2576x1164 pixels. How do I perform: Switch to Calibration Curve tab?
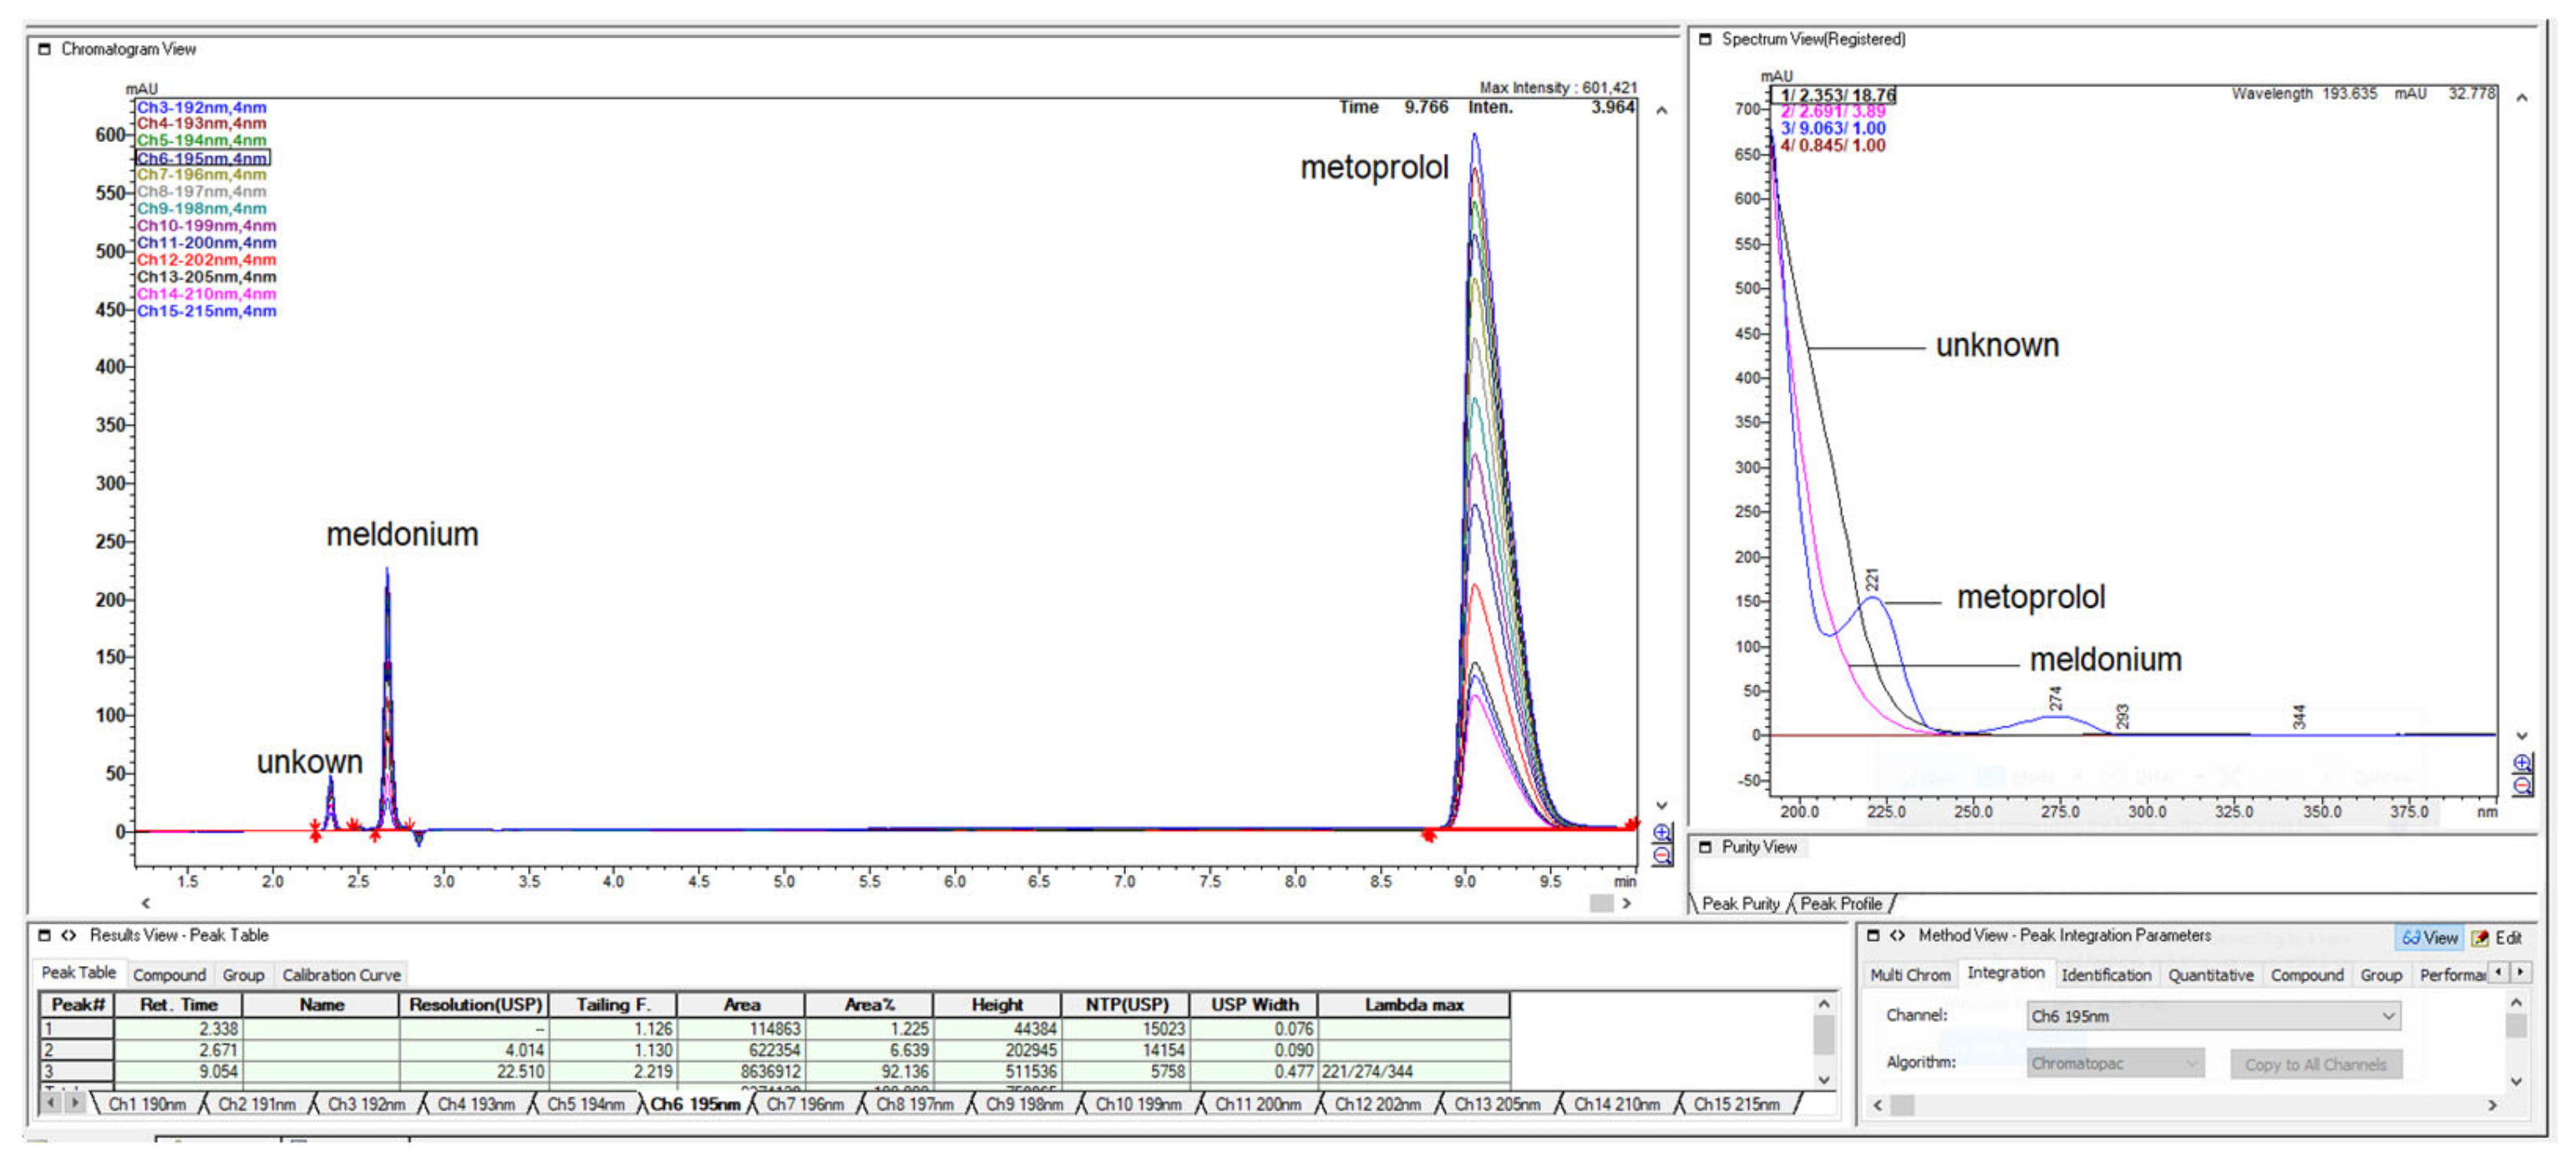point(341,975)
